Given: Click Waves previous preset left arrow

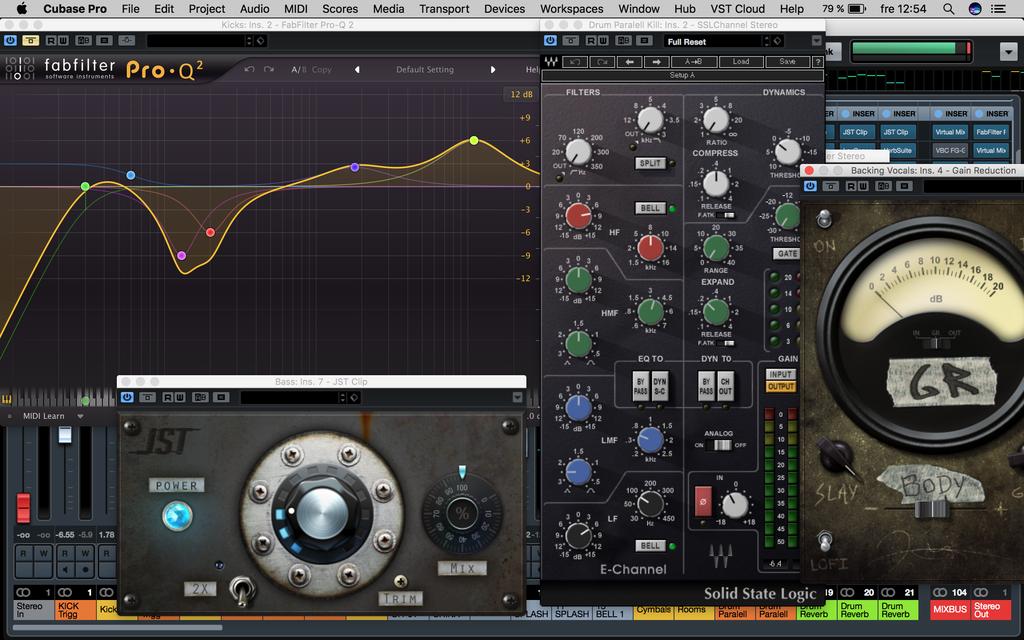Looking at the screenshot, I should point(630,61).
